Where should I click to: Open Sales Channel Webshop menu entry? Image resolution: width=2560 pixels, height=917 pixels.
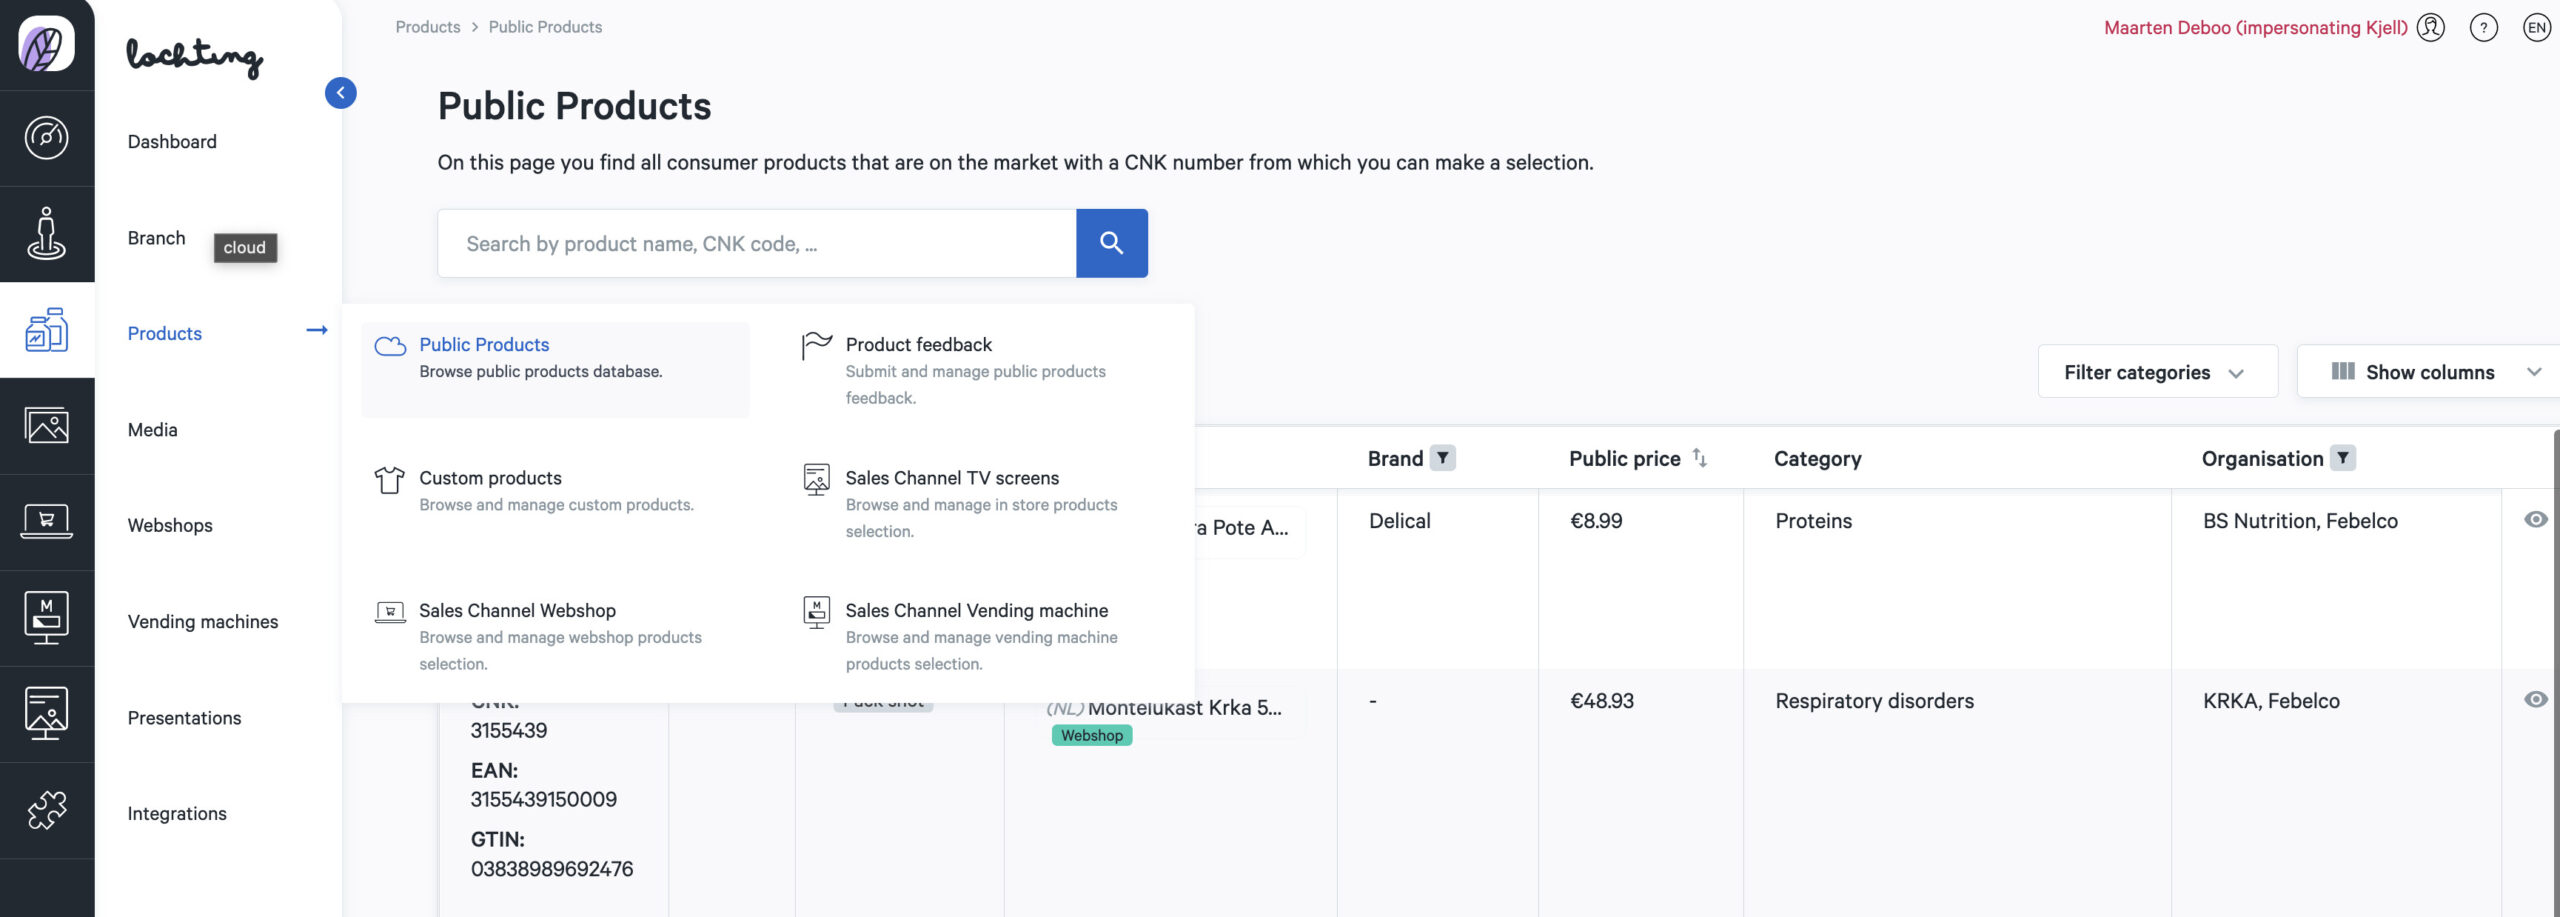517,610
